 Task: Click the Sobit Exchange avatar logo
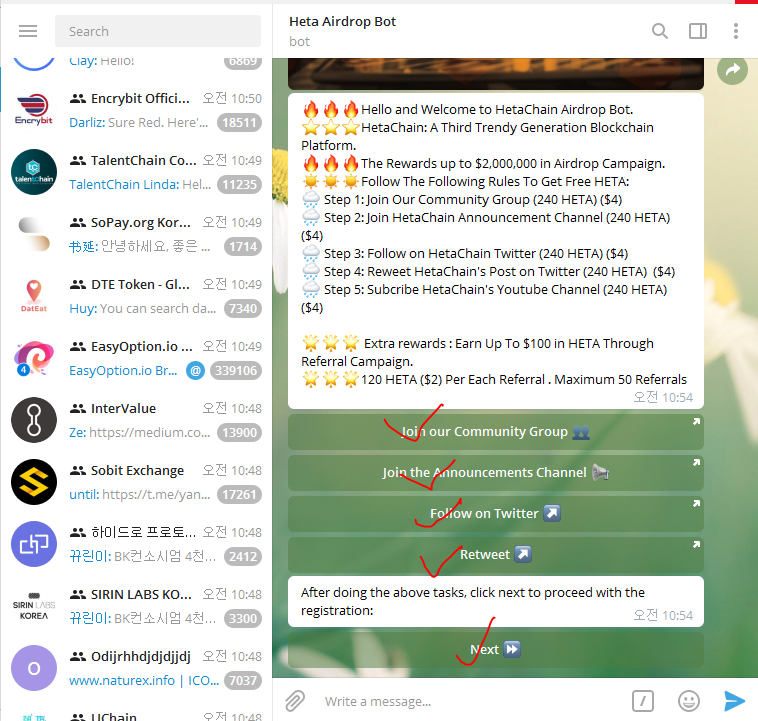pos(34,482)
